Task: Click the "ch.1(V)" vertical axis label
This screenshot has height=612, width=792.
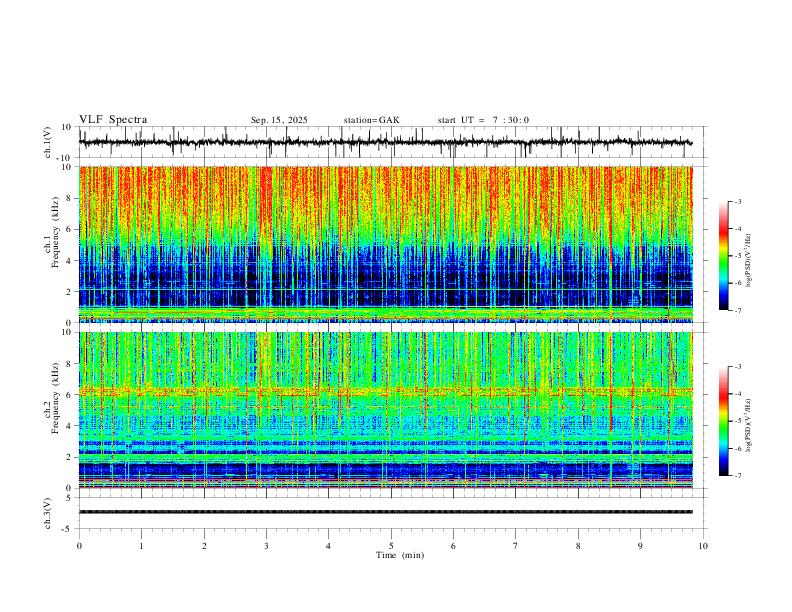Action: [x=48, y=142]
